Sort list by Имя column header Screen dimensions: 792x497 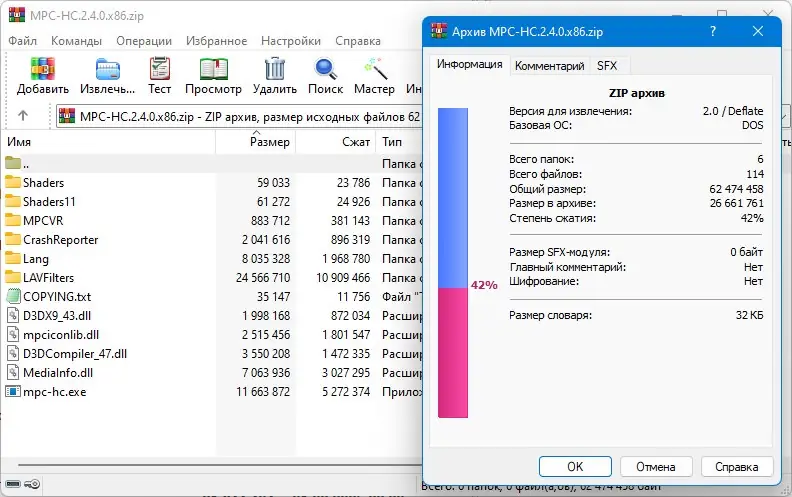click(x=109, y=142)
